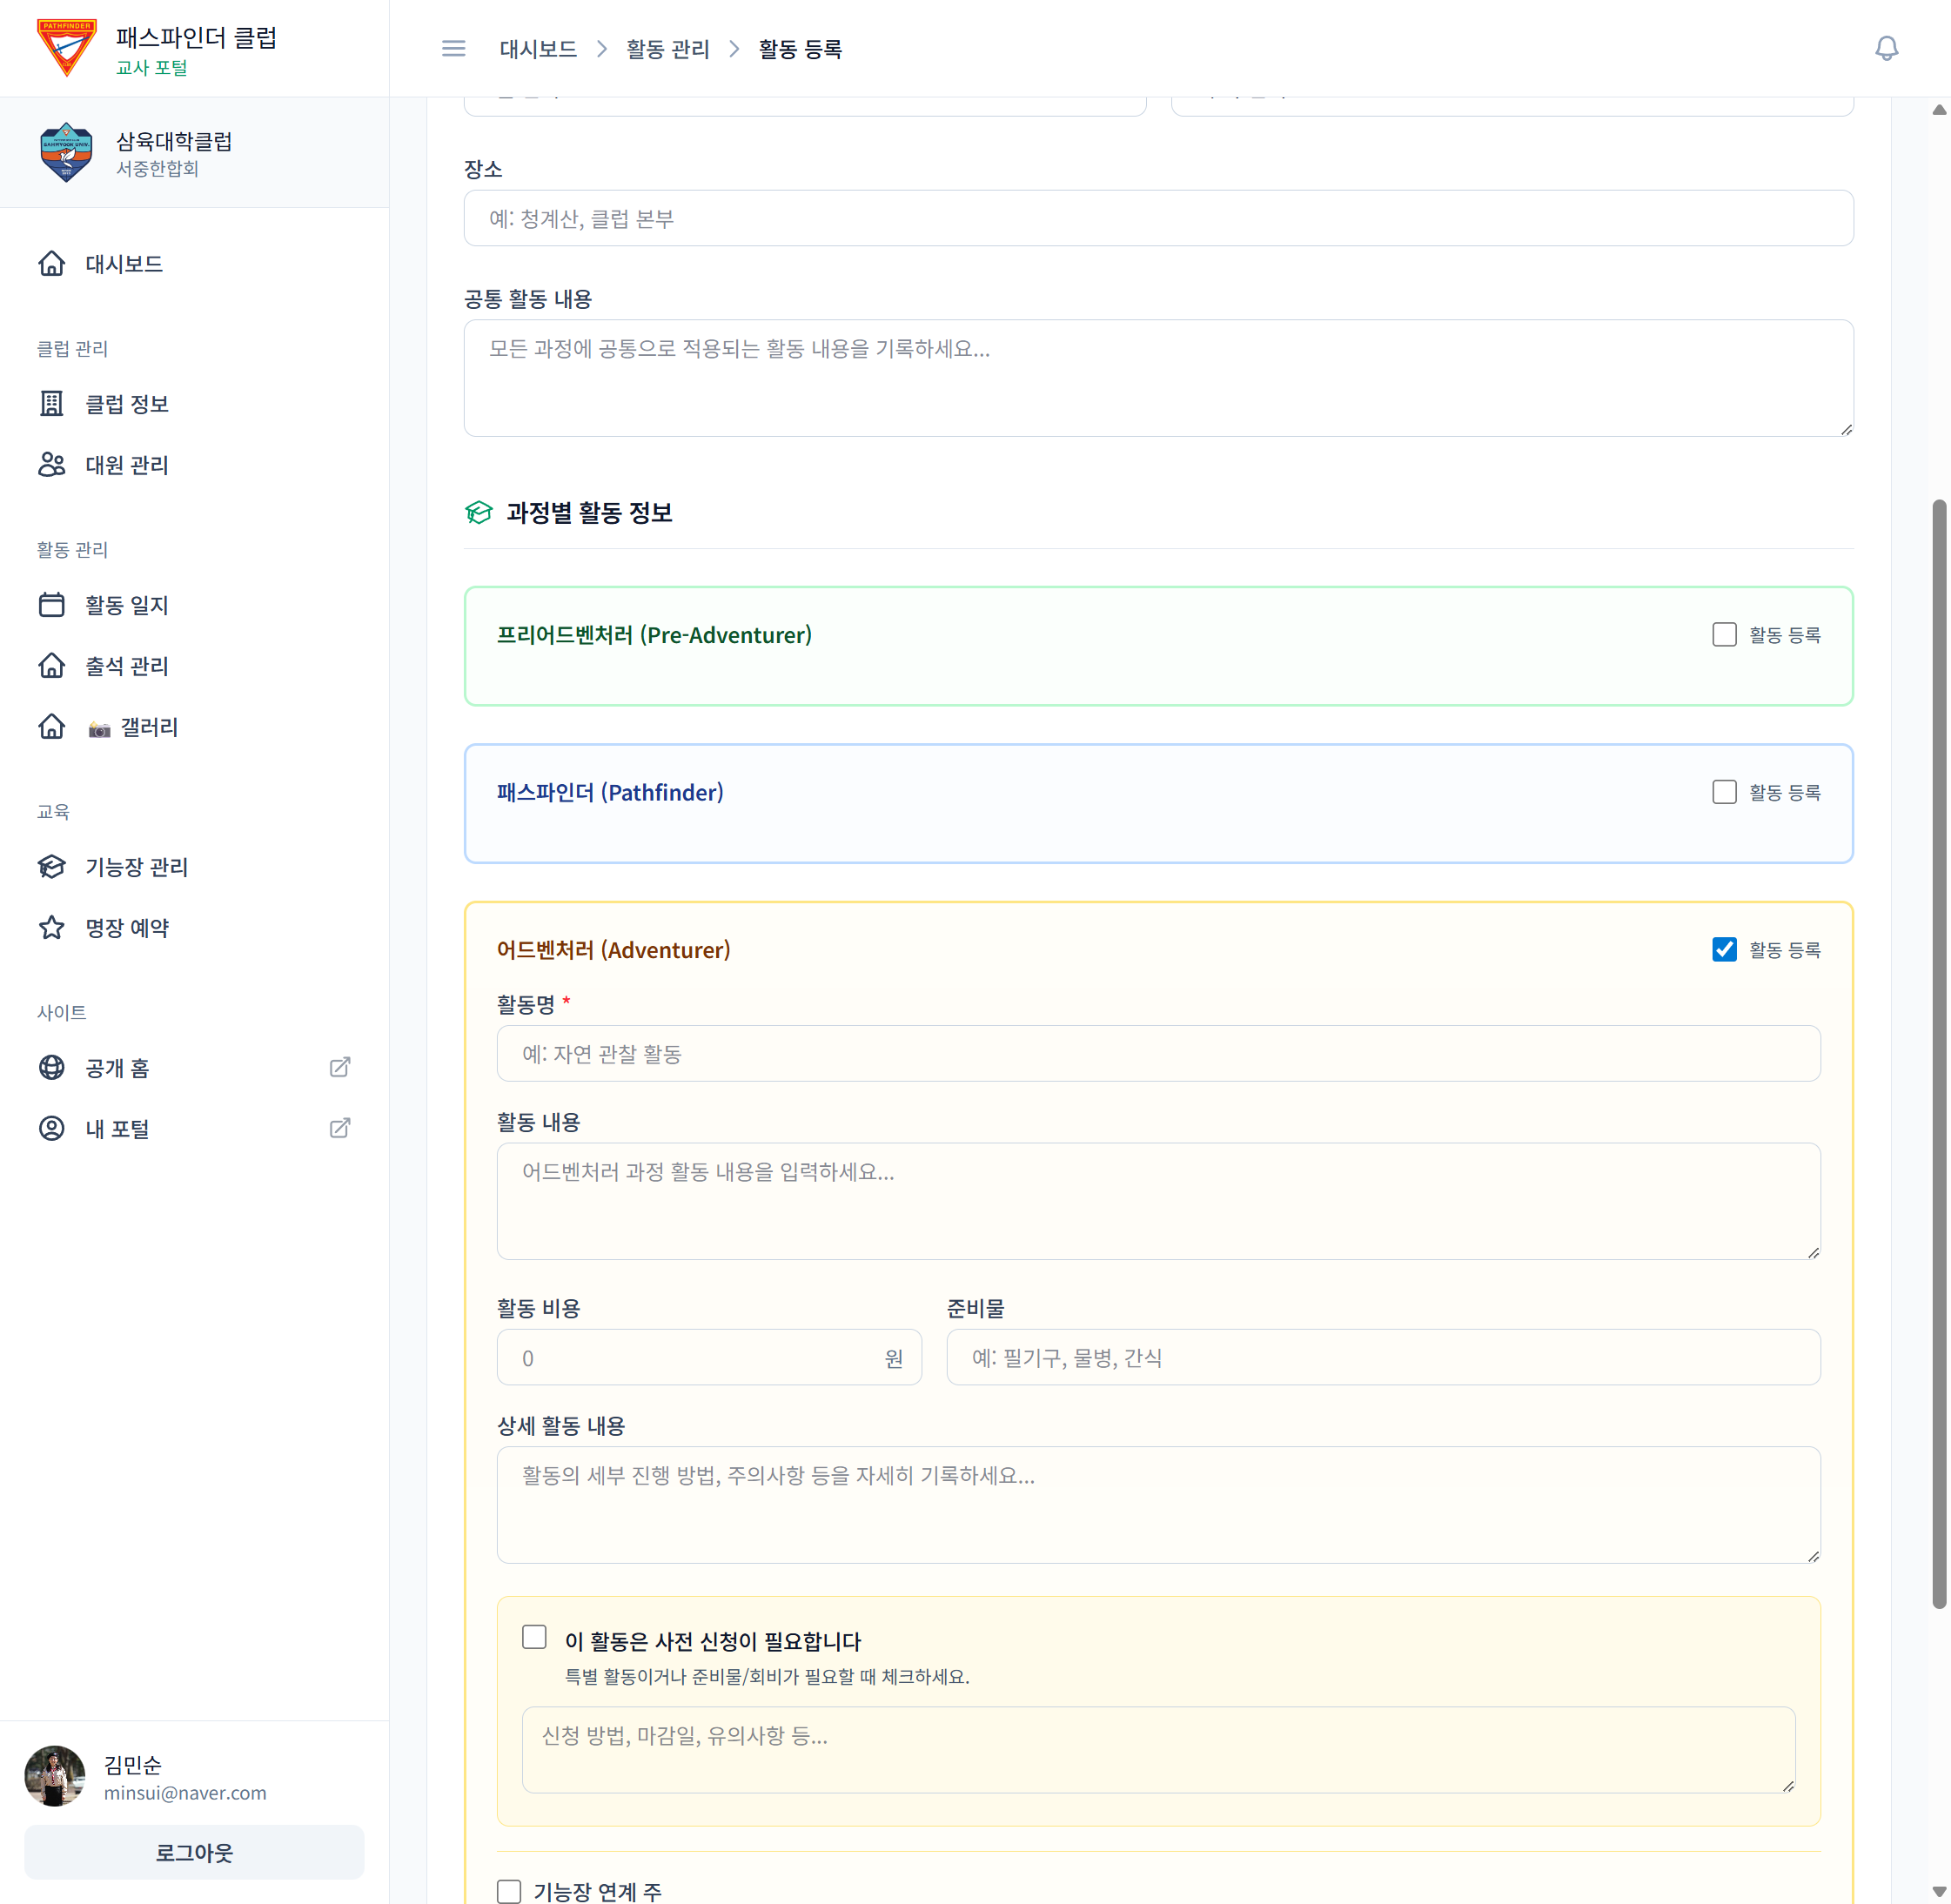Click the external link icon beside 공개 홈
Screen dimensions: 1951x1904
pos(339,1067)
